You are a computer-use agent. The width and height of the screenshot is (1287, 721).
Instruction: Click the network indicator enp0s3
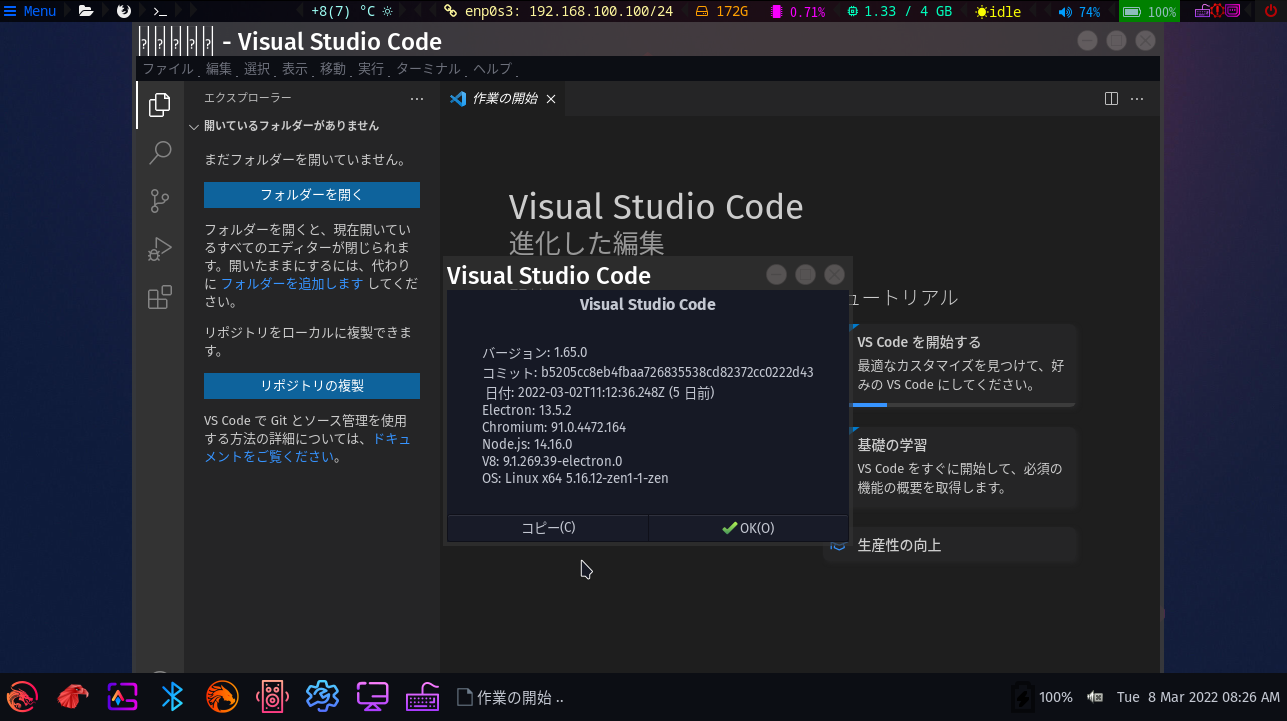click(559, 11)
